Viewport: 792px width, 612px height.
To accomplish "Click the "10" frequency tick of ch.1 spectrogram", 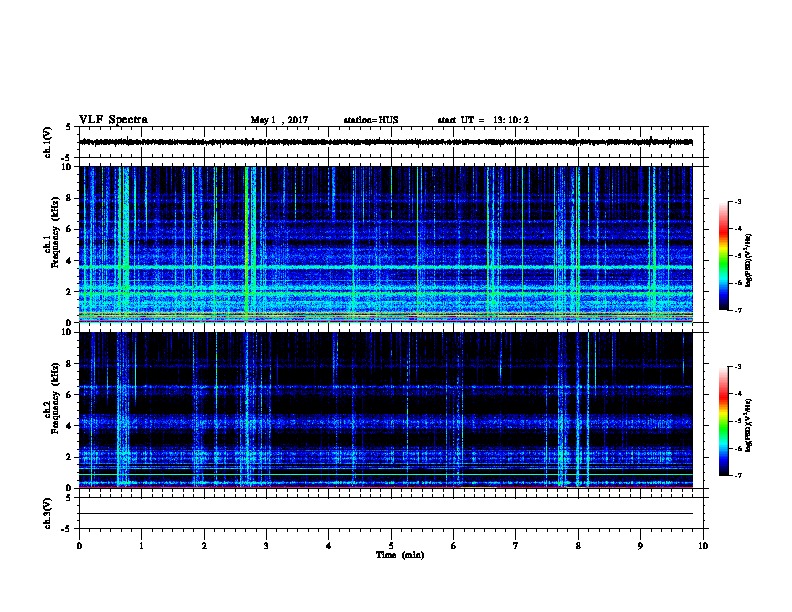I will (x=68, y=167).
